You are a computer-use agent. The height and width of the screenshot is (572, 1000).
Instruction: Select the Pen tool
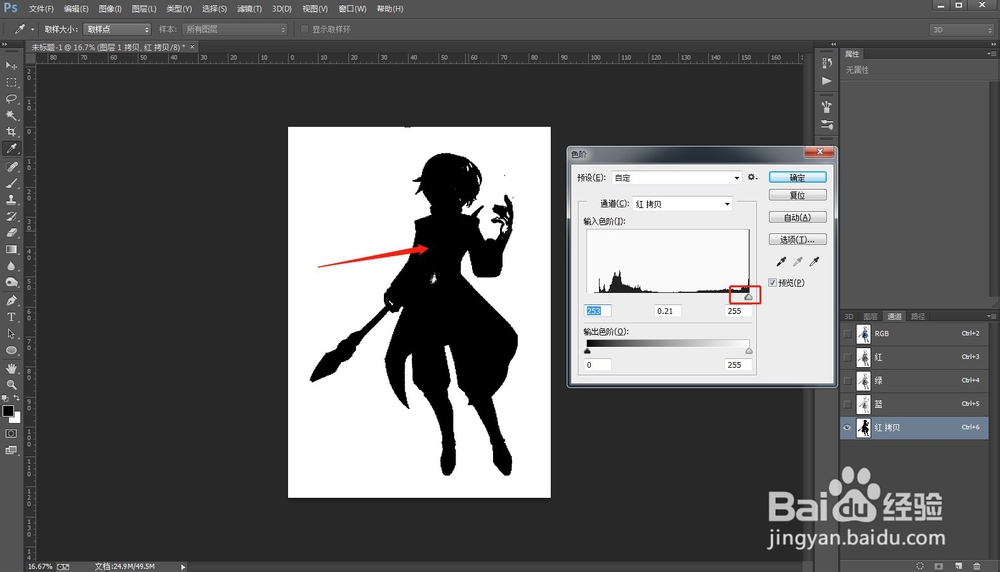(x=11, y=300)
